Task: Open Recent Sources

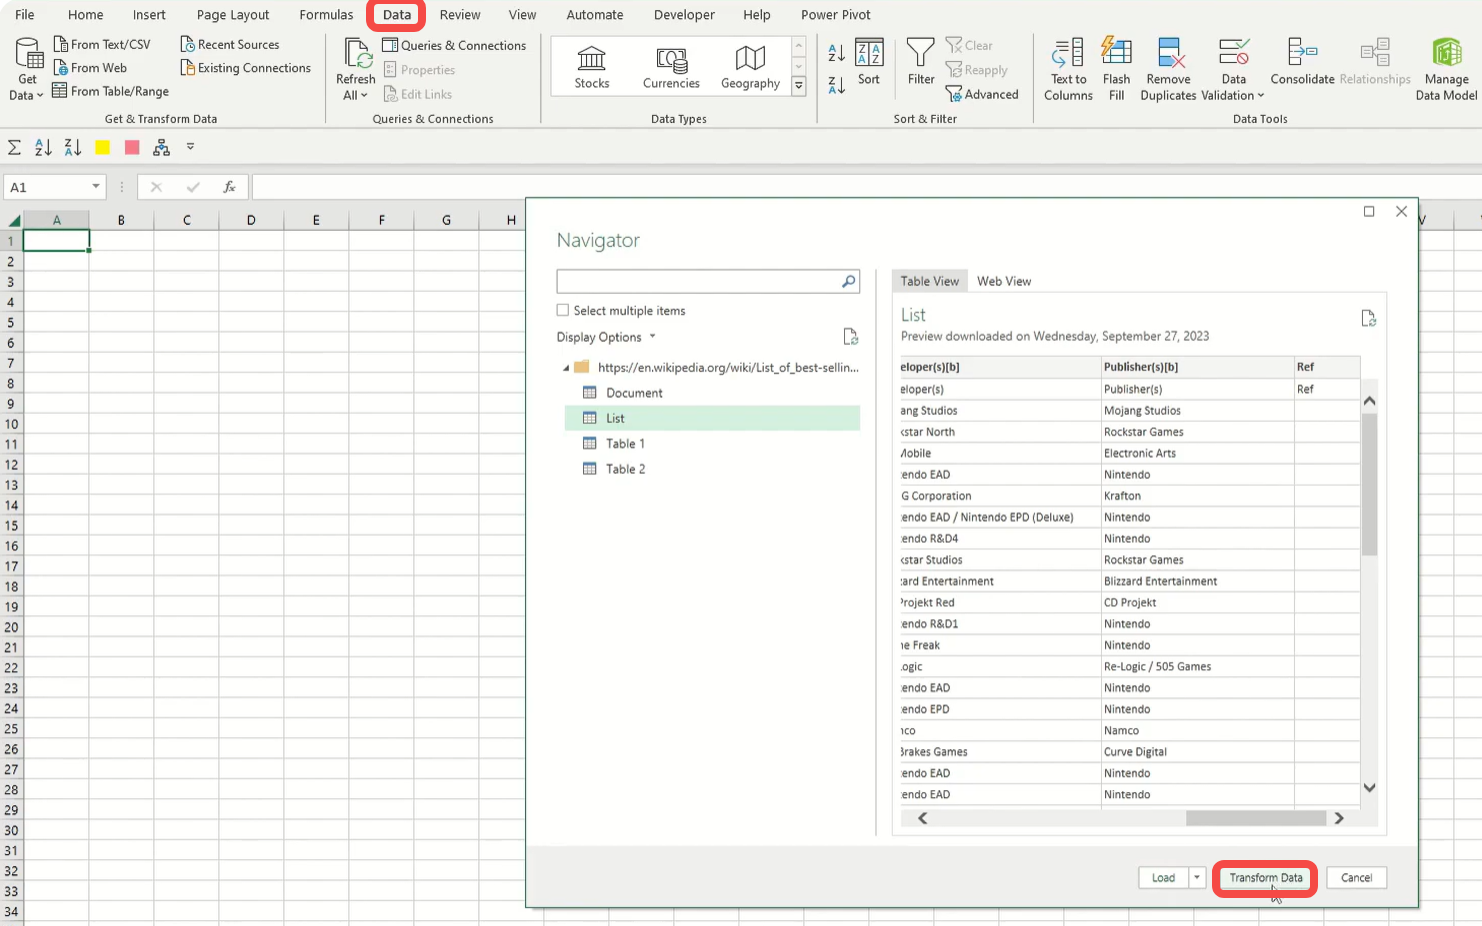Action: (x=230, y=44)
